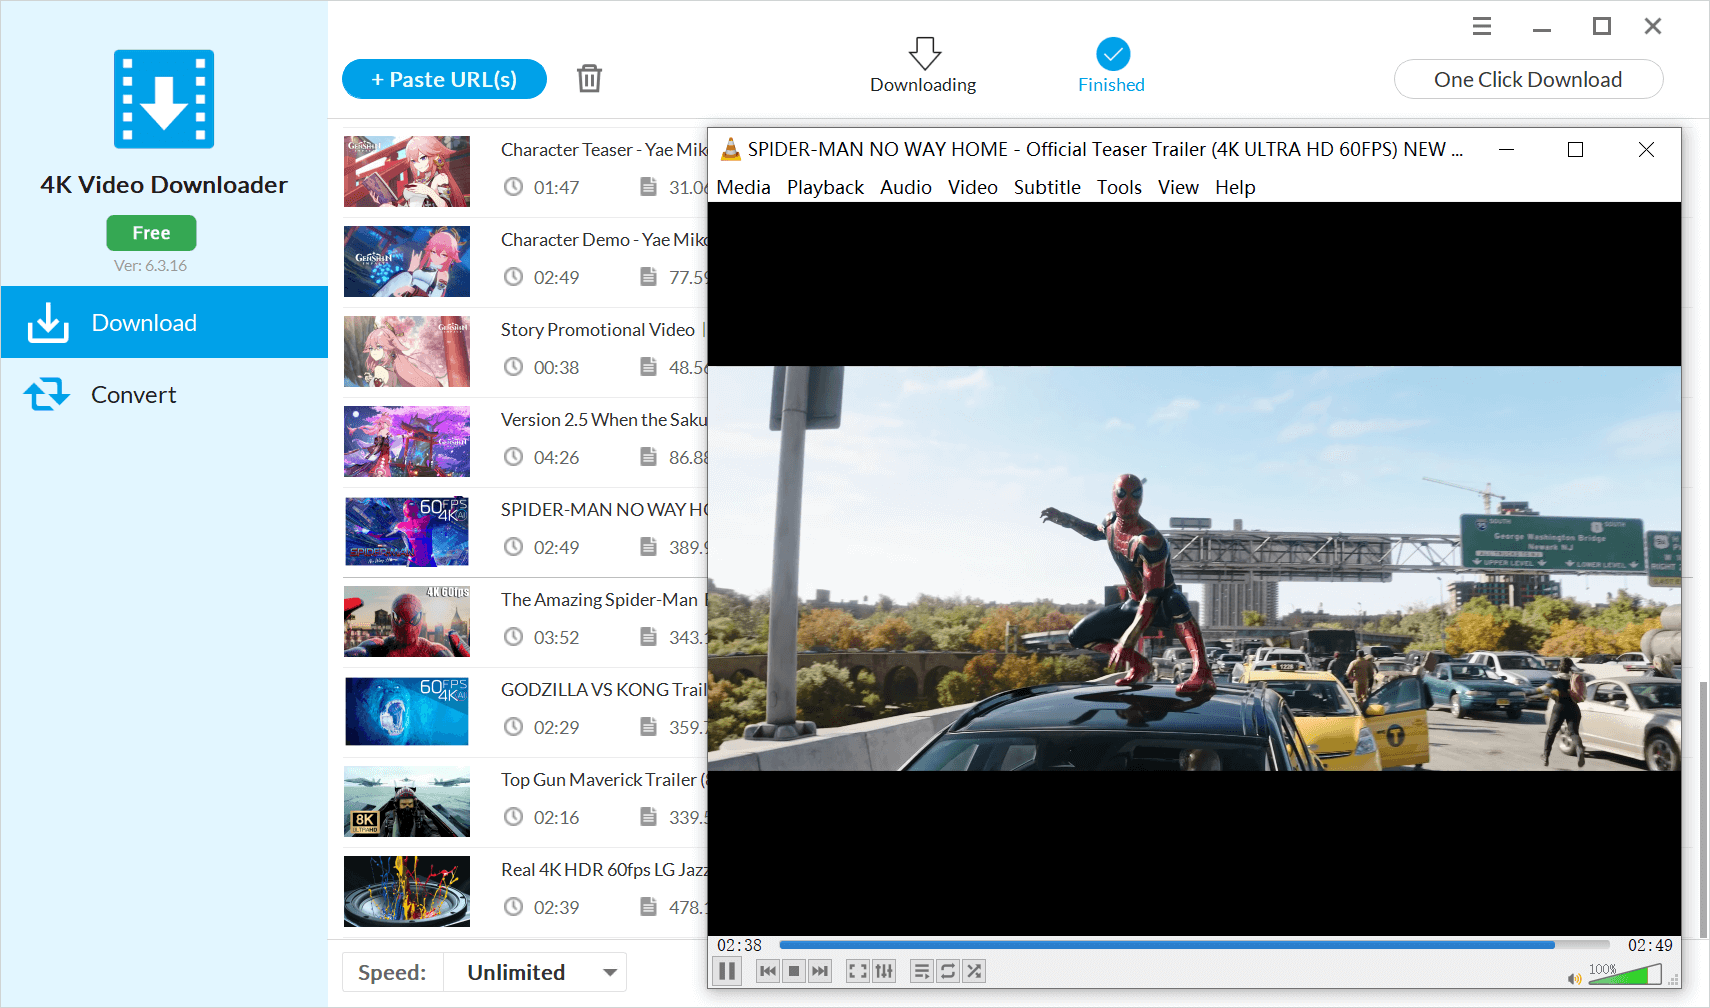Click the clock icon beside 04:26
1710x1008 pixels.
pyautogui.click(x=513, y=457)
